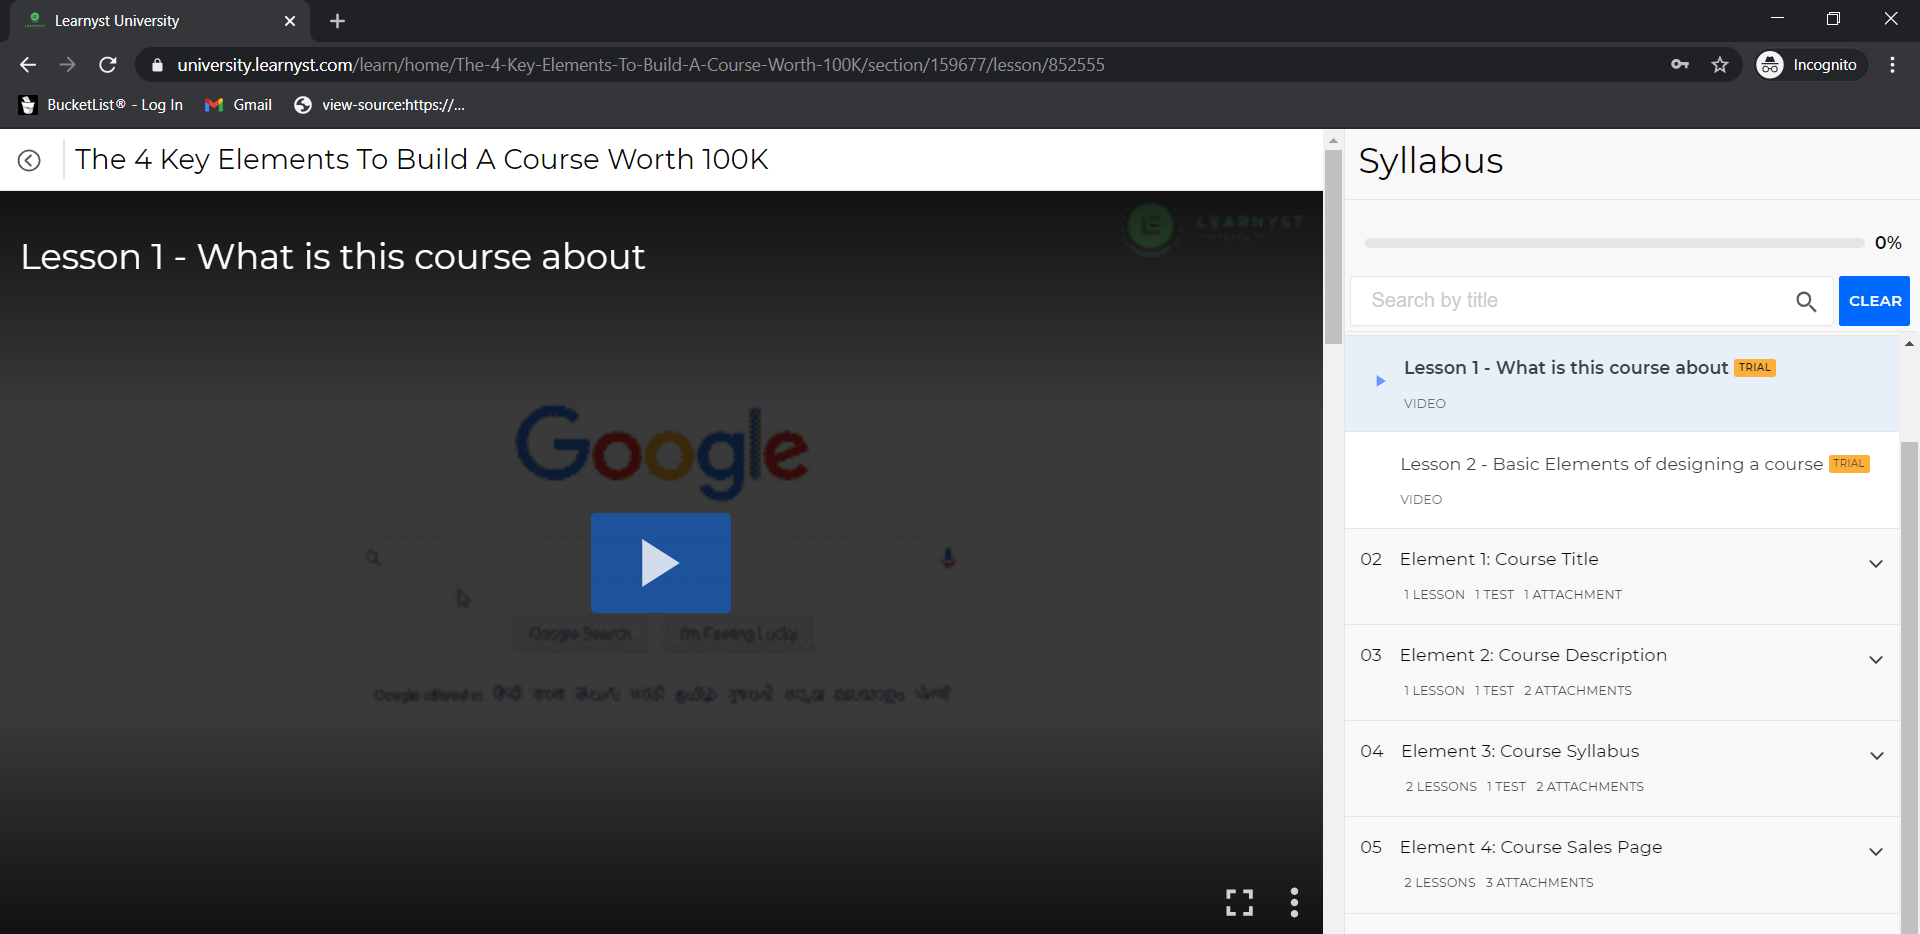Click the syllabus scroll up arrow

pos(1909,344)
